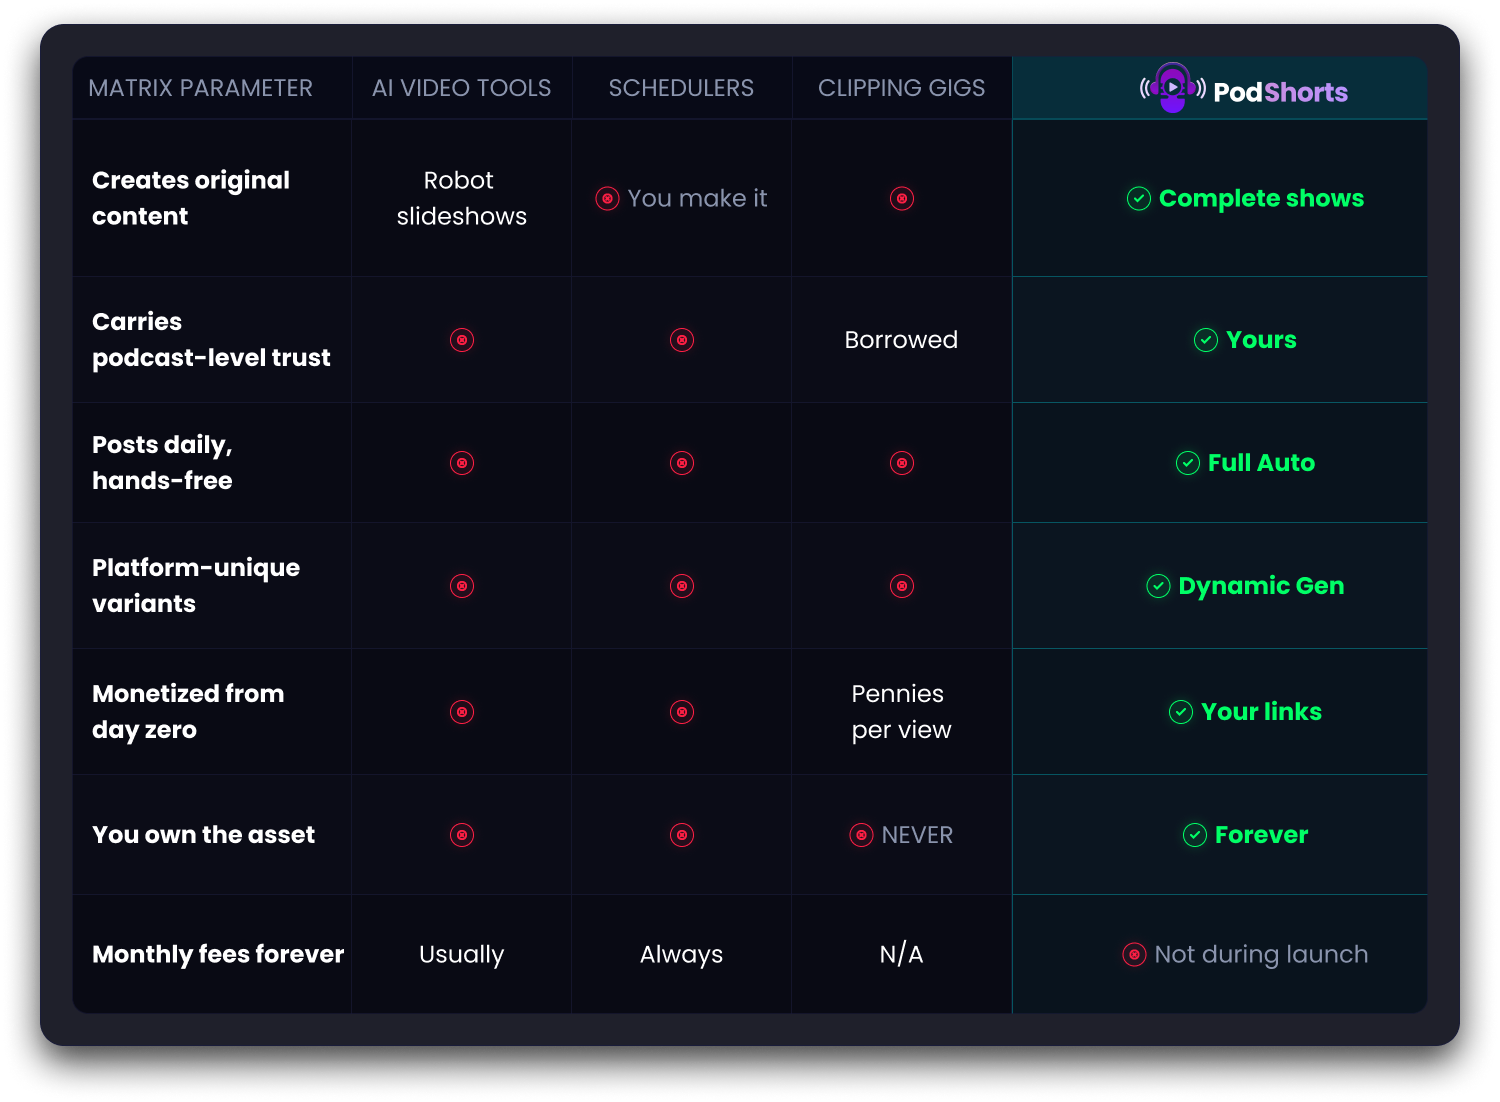Click the Robot slideshows cell
This screenshot has width=1500, height=1102.
click(x=461, y=198)
